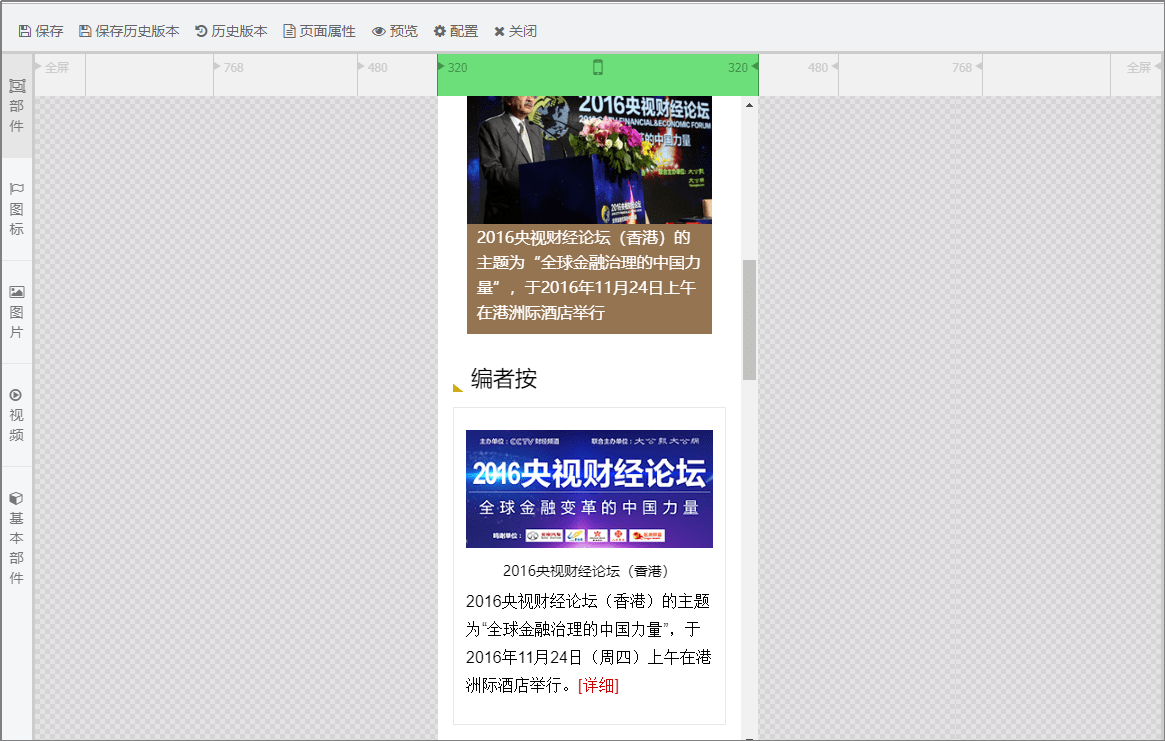This screenshot has height=741, width=1165.
Task: Open the 历史版本 history versions
Action: coord(230,30)
